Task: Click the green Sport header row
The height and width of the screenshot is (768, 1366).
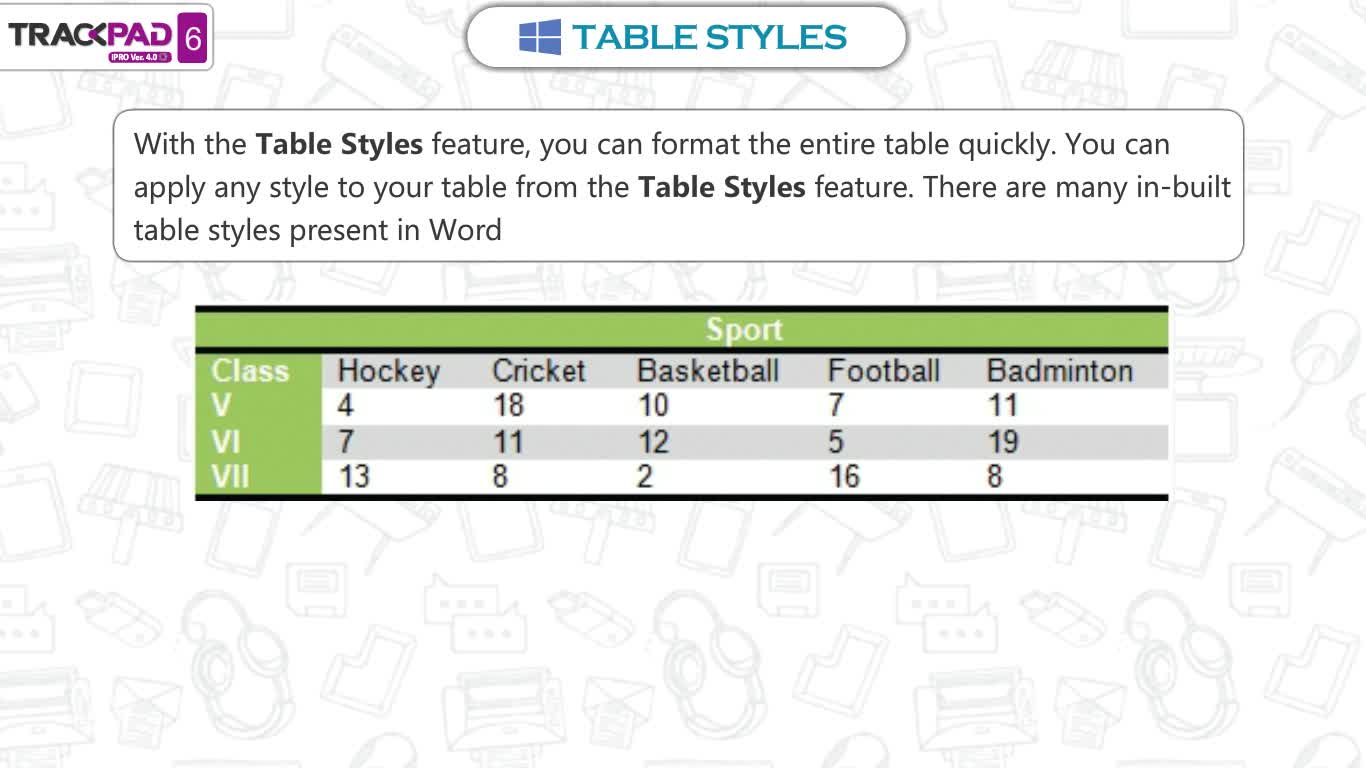Action: 681,330
